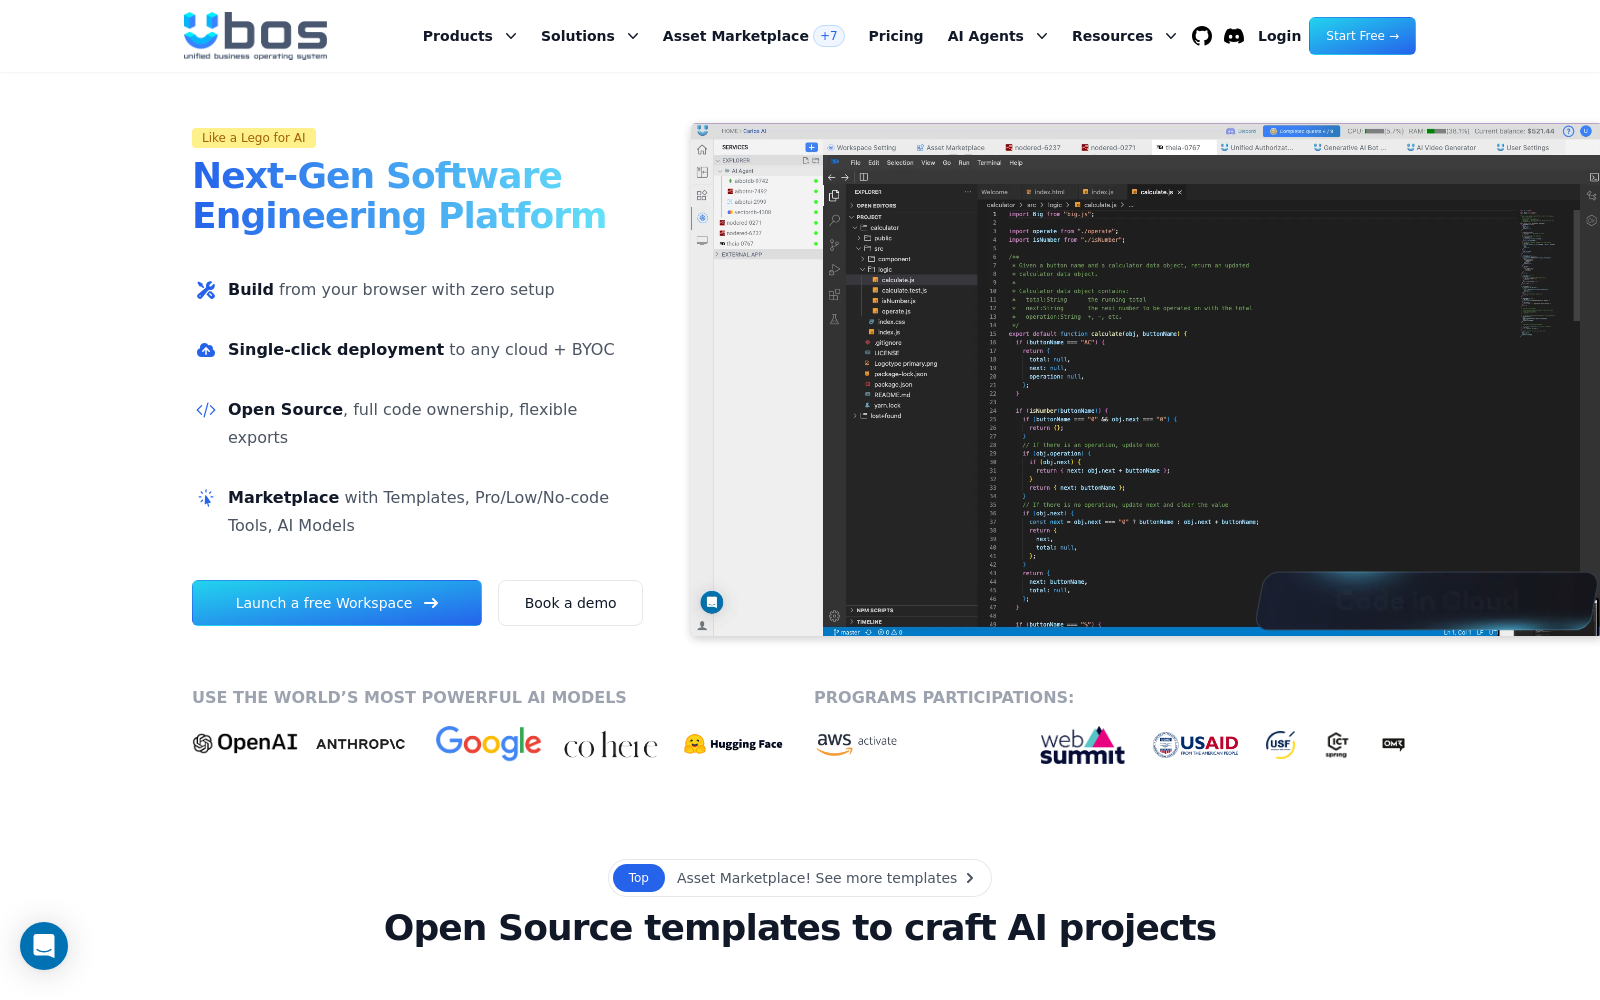Click the sparkle icon beside Marketplace
1600x1000 pixels.
[x=206, y=498]
